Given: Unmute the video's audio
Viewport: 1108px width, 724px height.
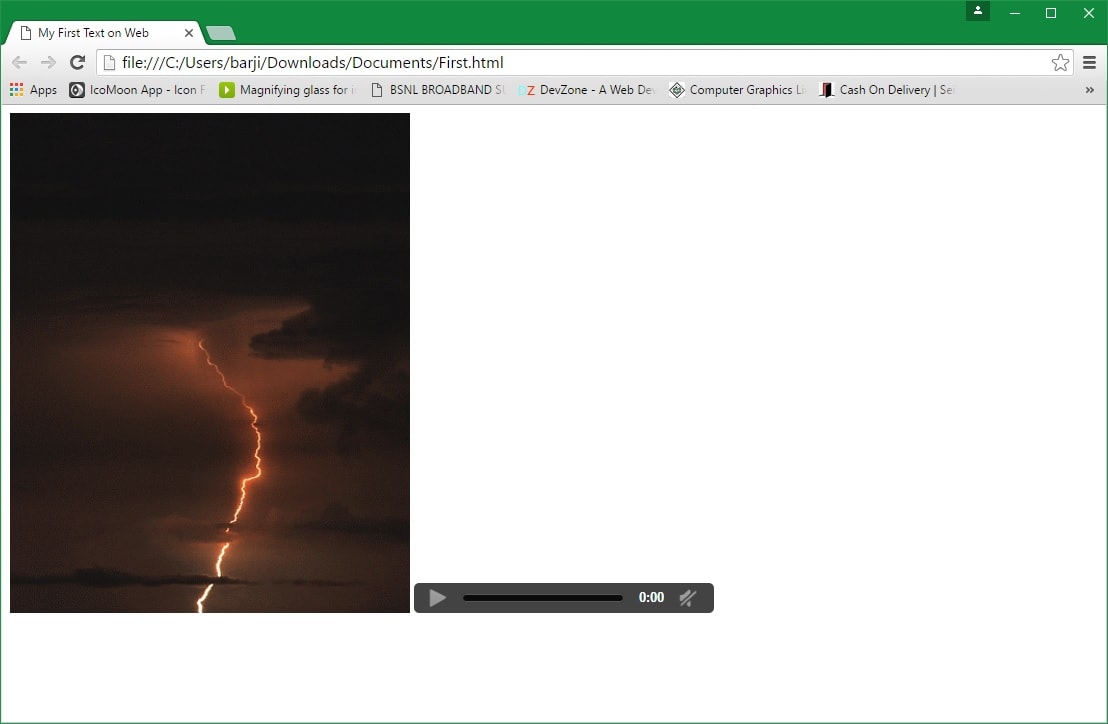Looking at the screenshot, I should [688, 597].
